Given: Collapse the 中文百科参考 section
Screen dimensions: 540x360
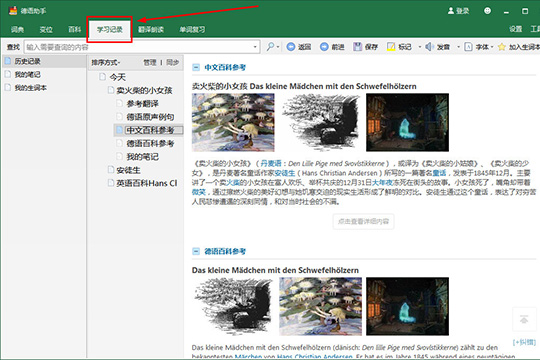Looking at the screenshot, I should click(196, 67).
